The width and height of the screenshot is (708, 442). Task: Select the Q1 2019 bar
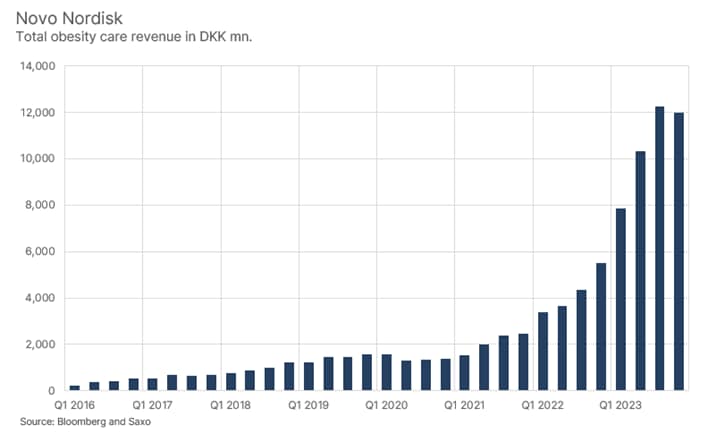(x=309, y=376)
